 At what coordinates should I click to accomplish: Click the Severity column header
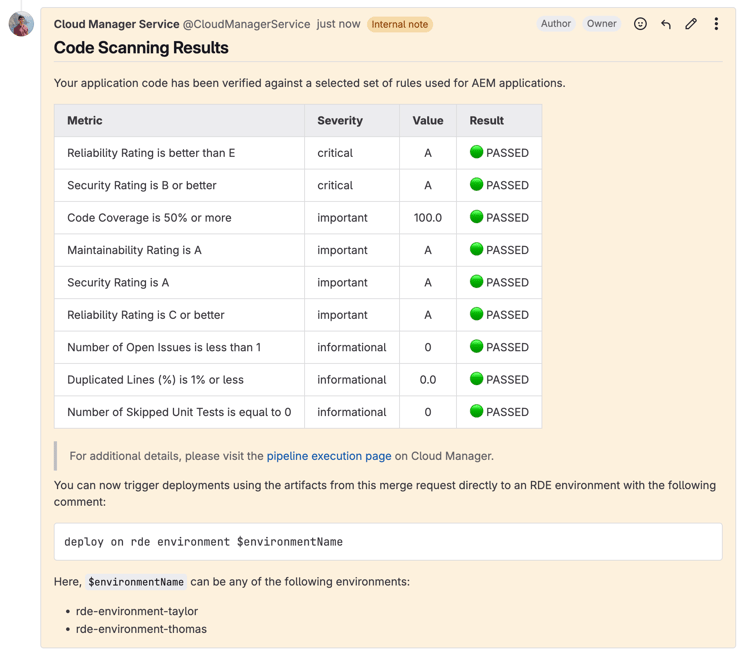coord(340,121)
